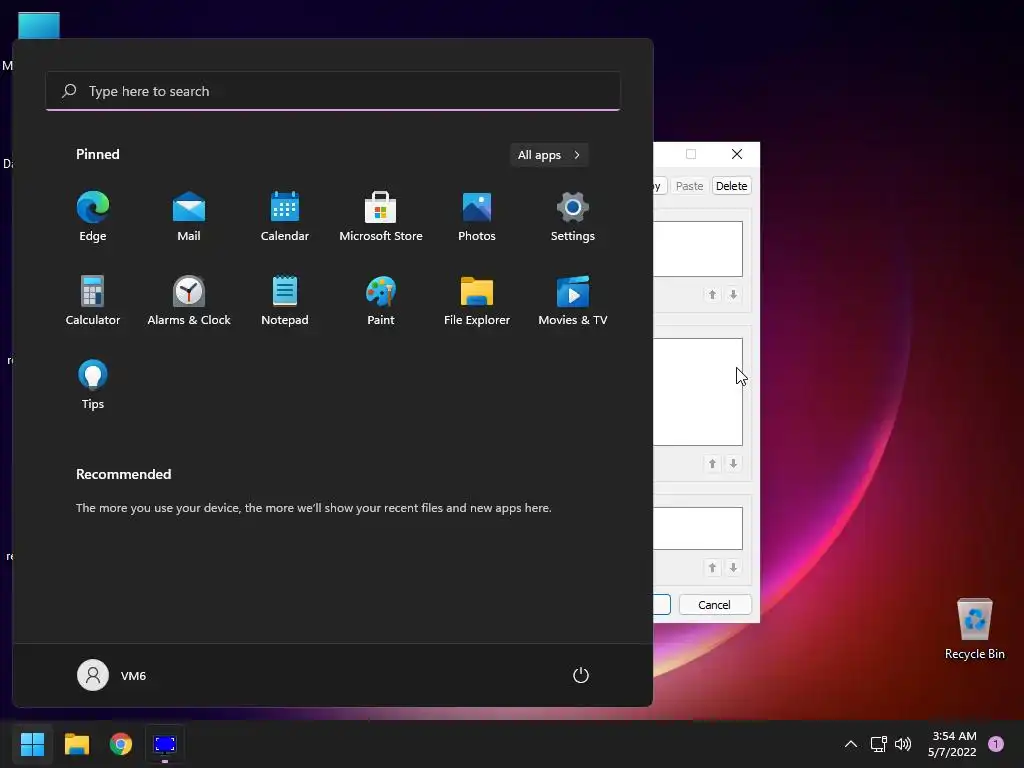Open pinned File Explorer in Start menu
The height and width of the screenshot is (768, 1024).
(x=477, y=300)
